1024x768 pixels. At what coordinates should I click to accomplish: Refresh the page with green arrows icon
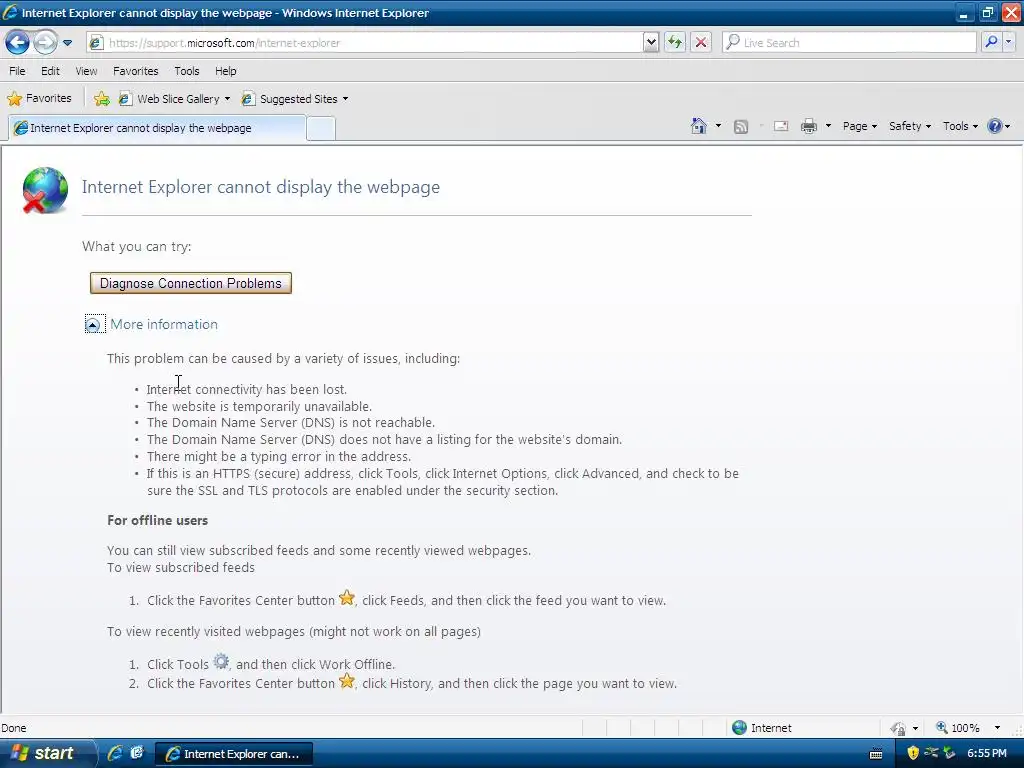[675, 43]
